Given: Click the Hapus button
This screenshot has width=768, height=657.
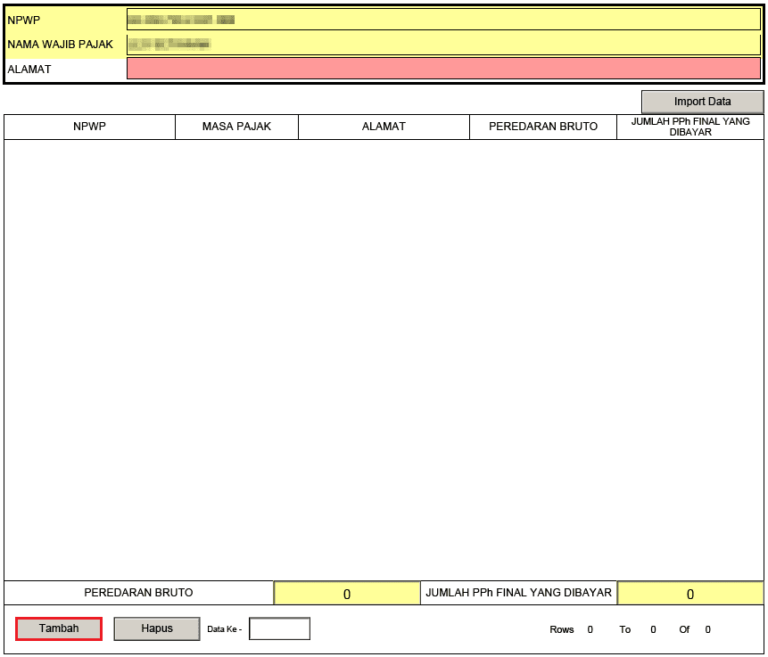Looking at the screenshot, I should (157, 629).
